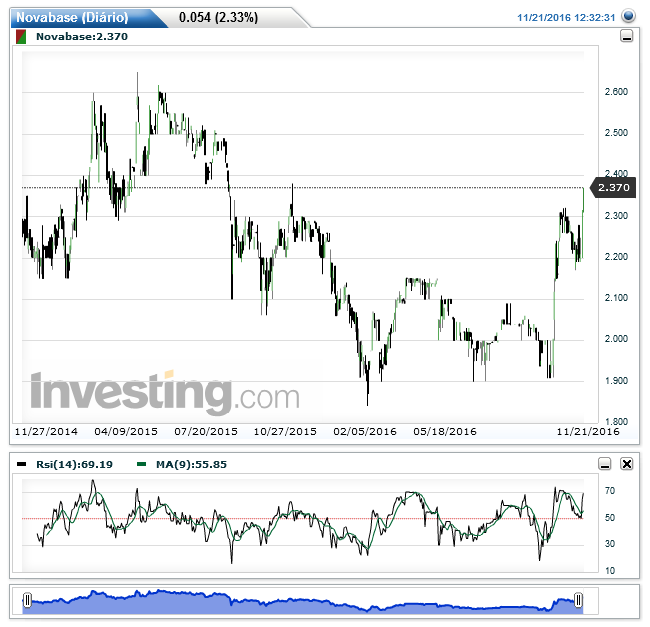The width and height of the screenshot is (650, 627).
Task: Click the 0.054 (2.33%) change tab
Action: [218, 17]
